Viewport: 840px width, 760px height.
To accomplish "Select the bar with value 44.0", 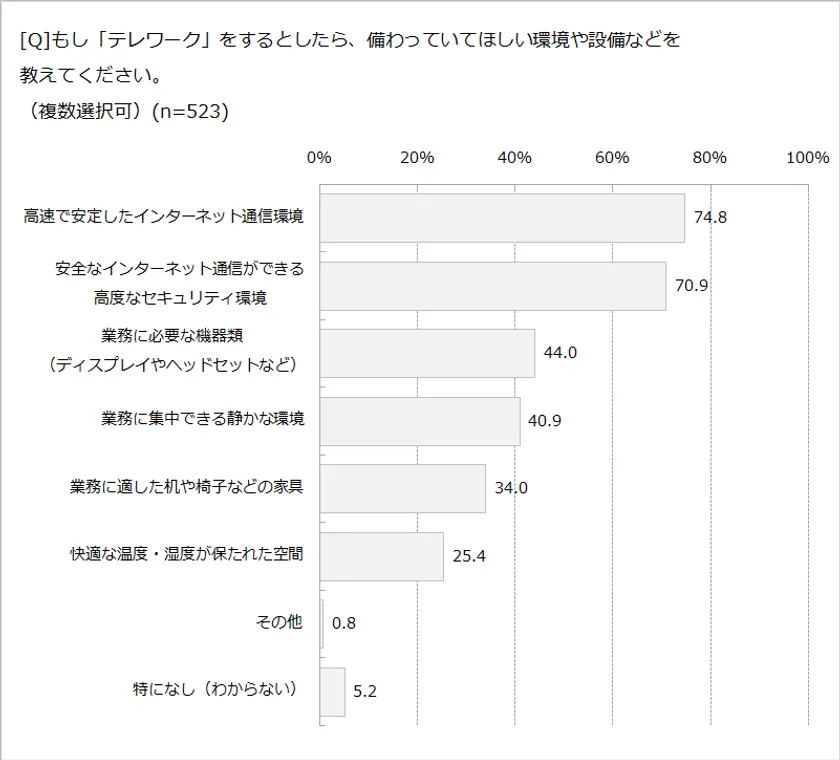I will (427, 353).
